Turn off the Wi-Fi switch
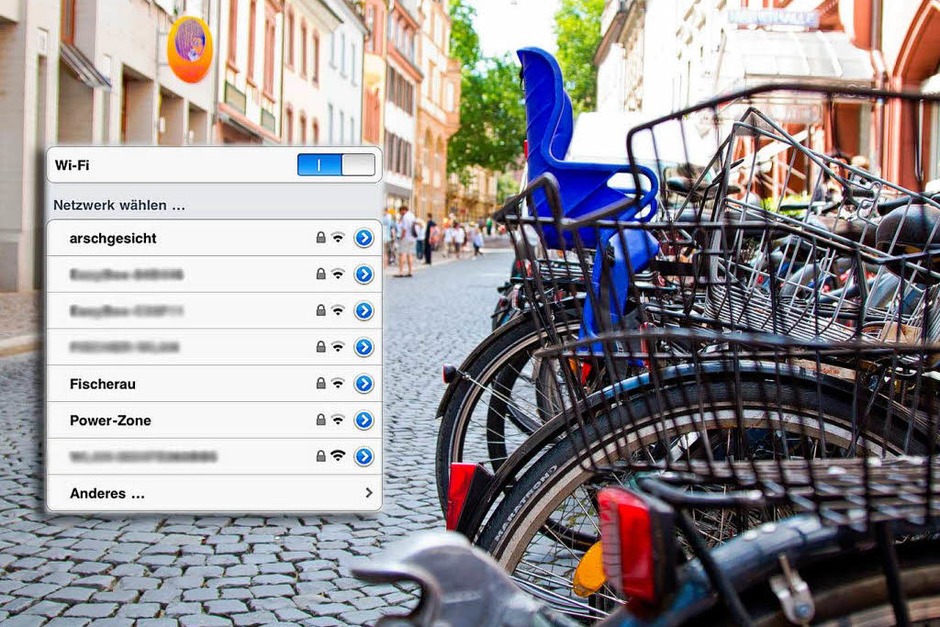The width and height of the screenshot is (940, 627). pyautogui.click(x=336, y=164)
